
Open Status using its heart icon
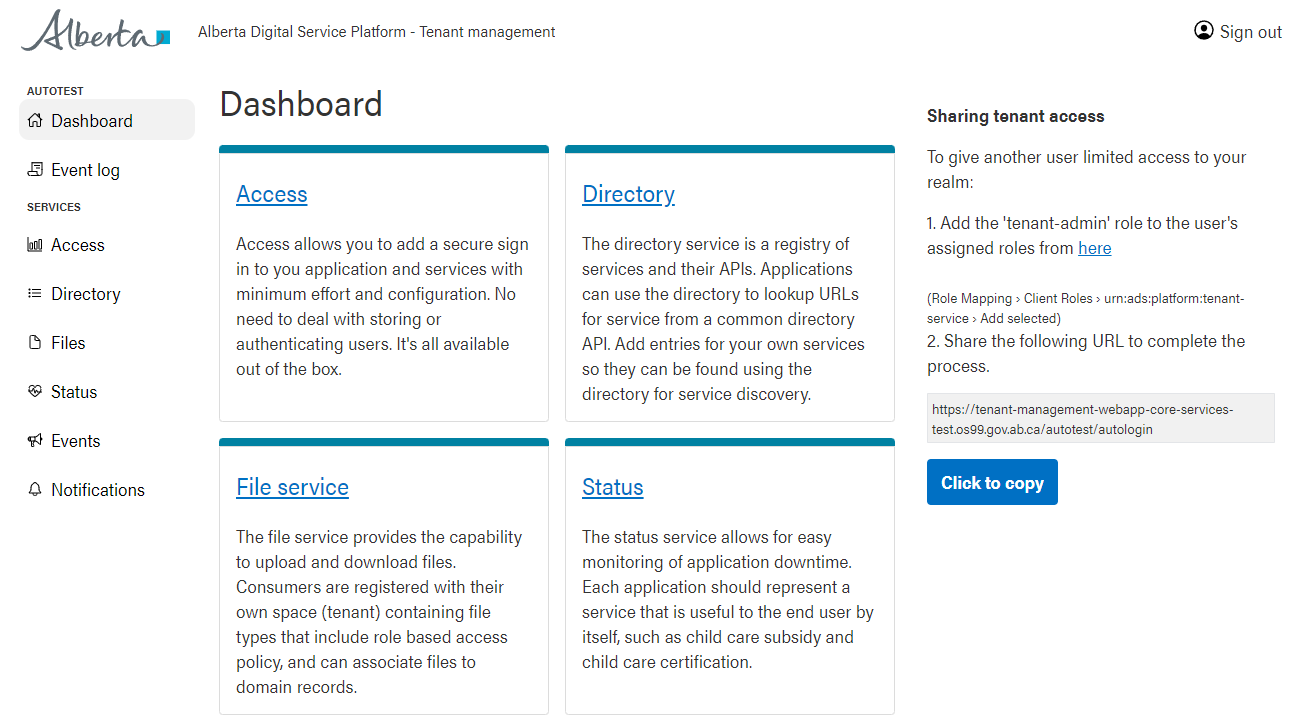pos(33,391)
